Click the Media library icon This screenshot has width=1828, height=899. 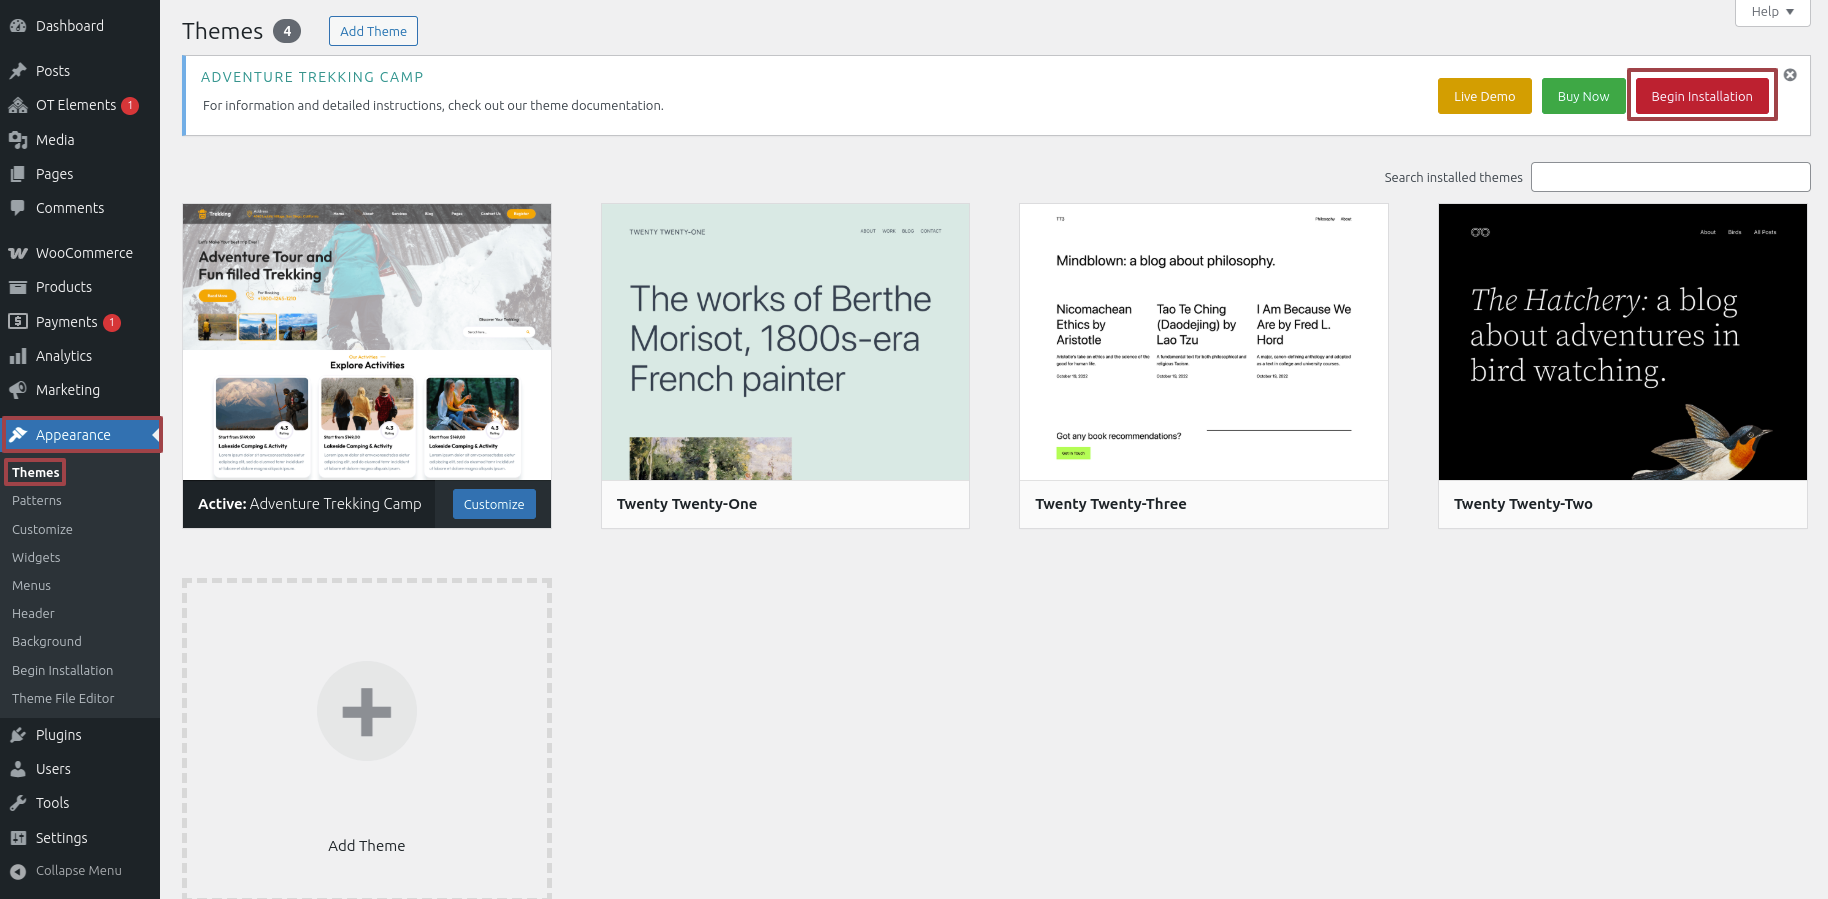click(x=18, y=140)
